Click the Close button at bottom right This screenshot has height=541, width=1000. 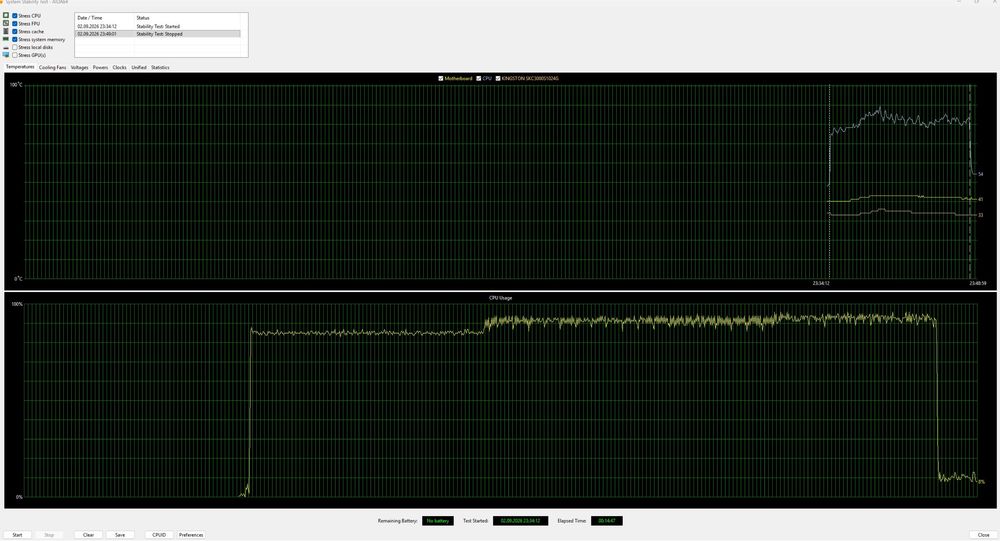click(983, 535)
